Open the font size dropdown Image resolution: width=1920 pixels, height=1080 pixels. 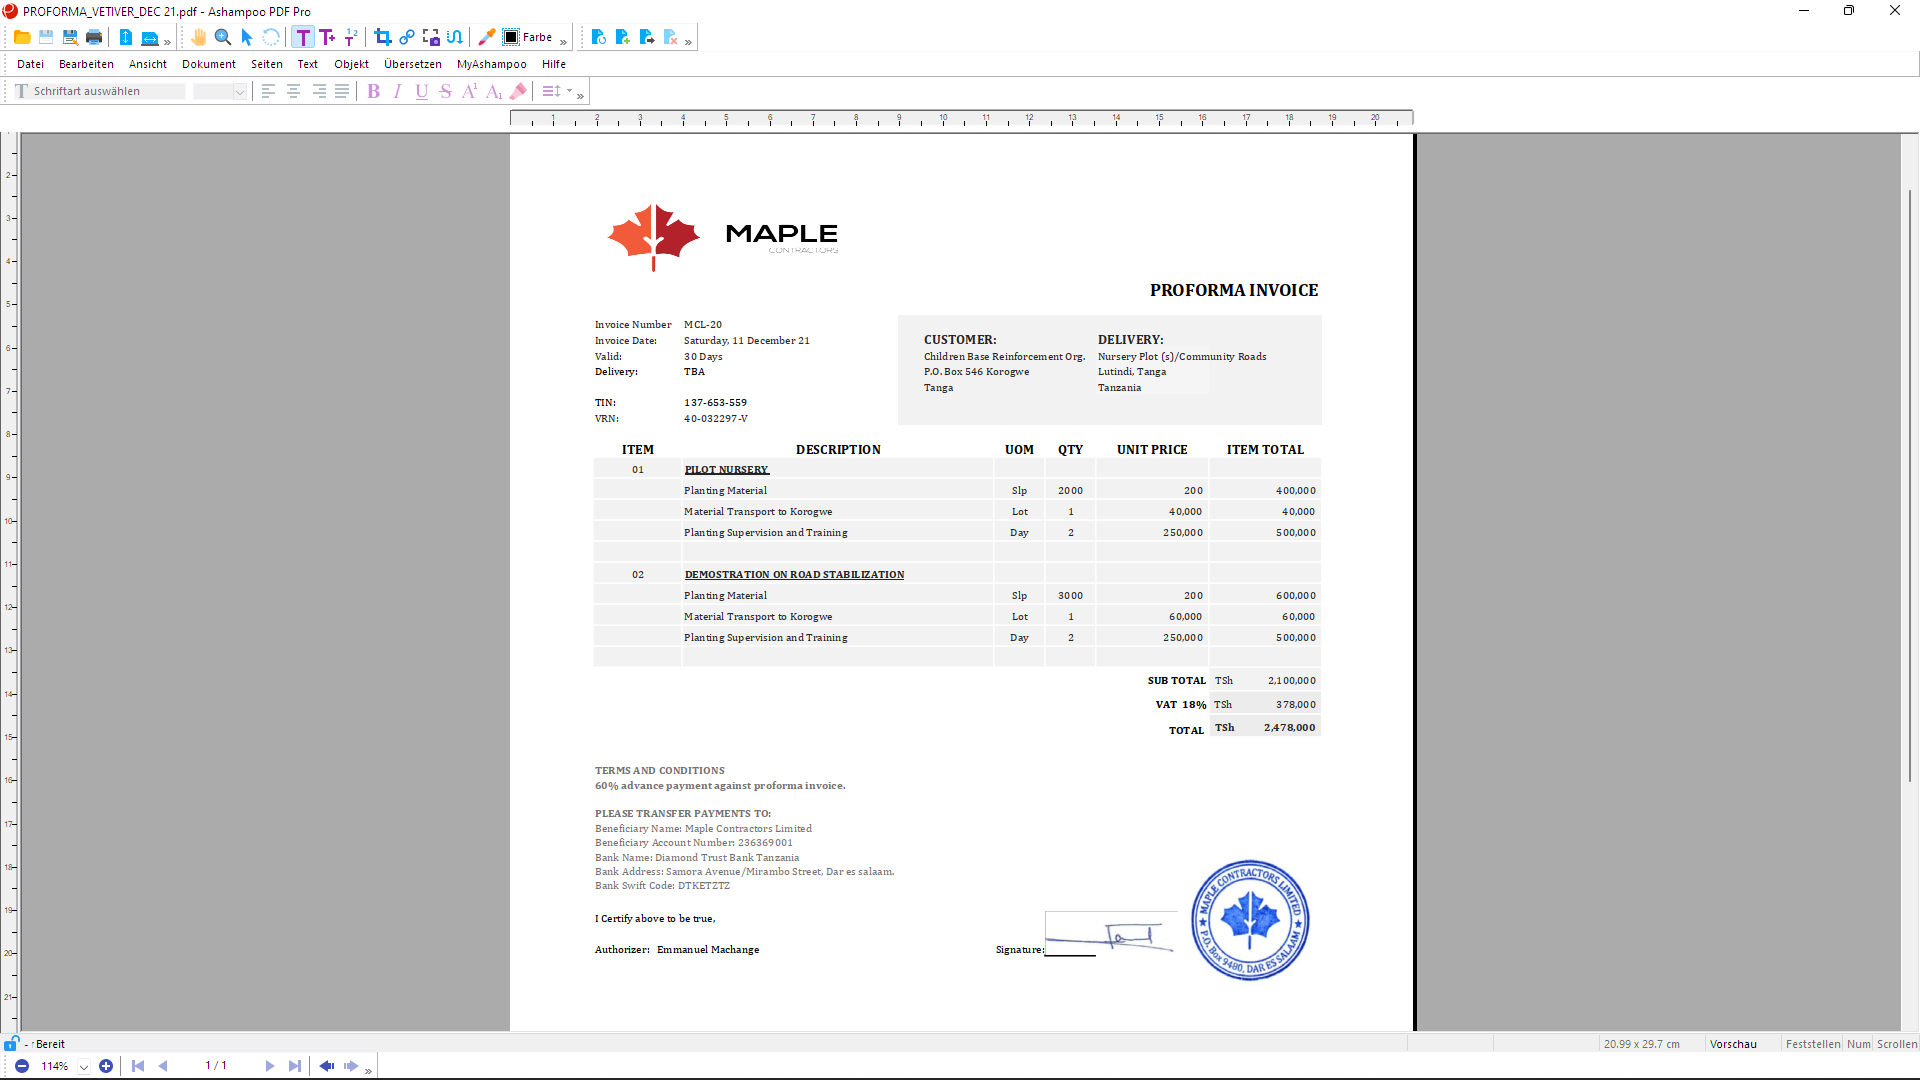pos(239,91)
